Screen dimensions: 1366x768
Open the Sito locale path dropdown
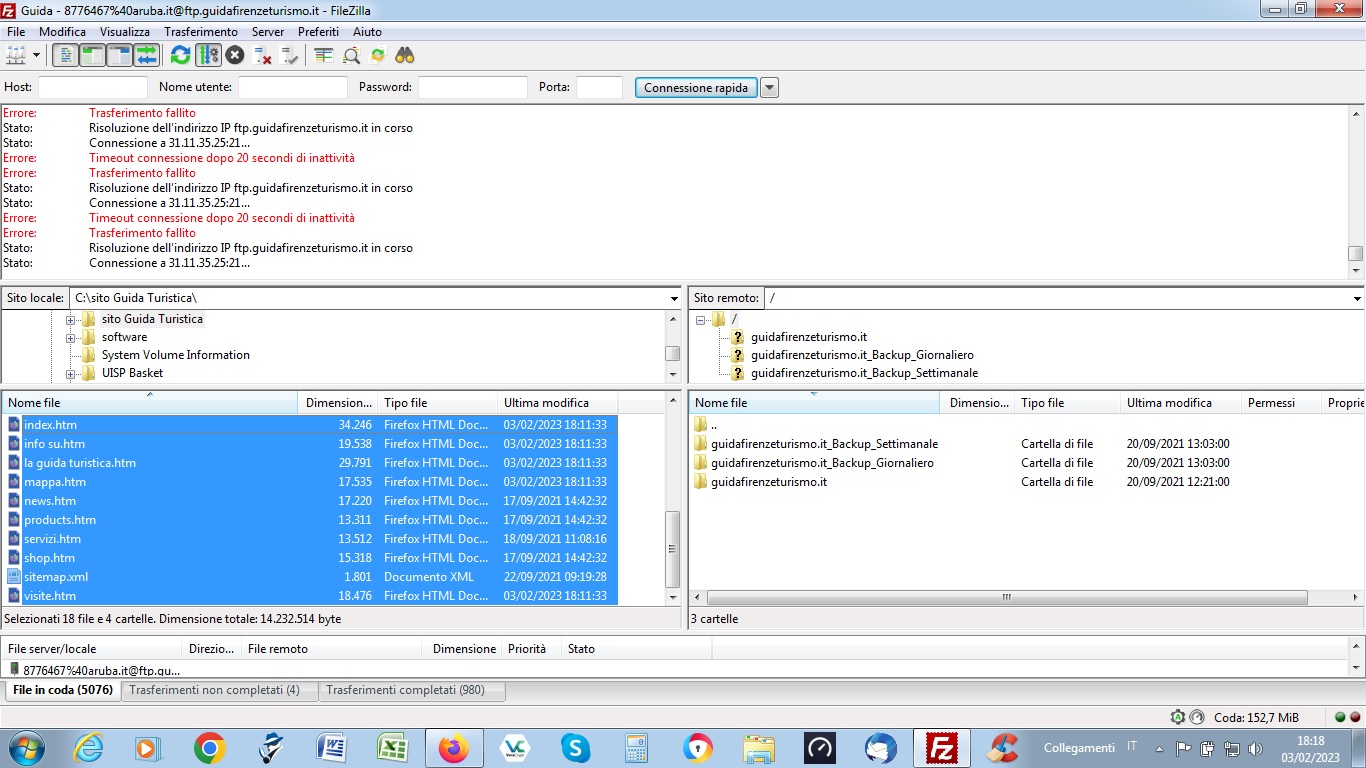pos(674,298)
